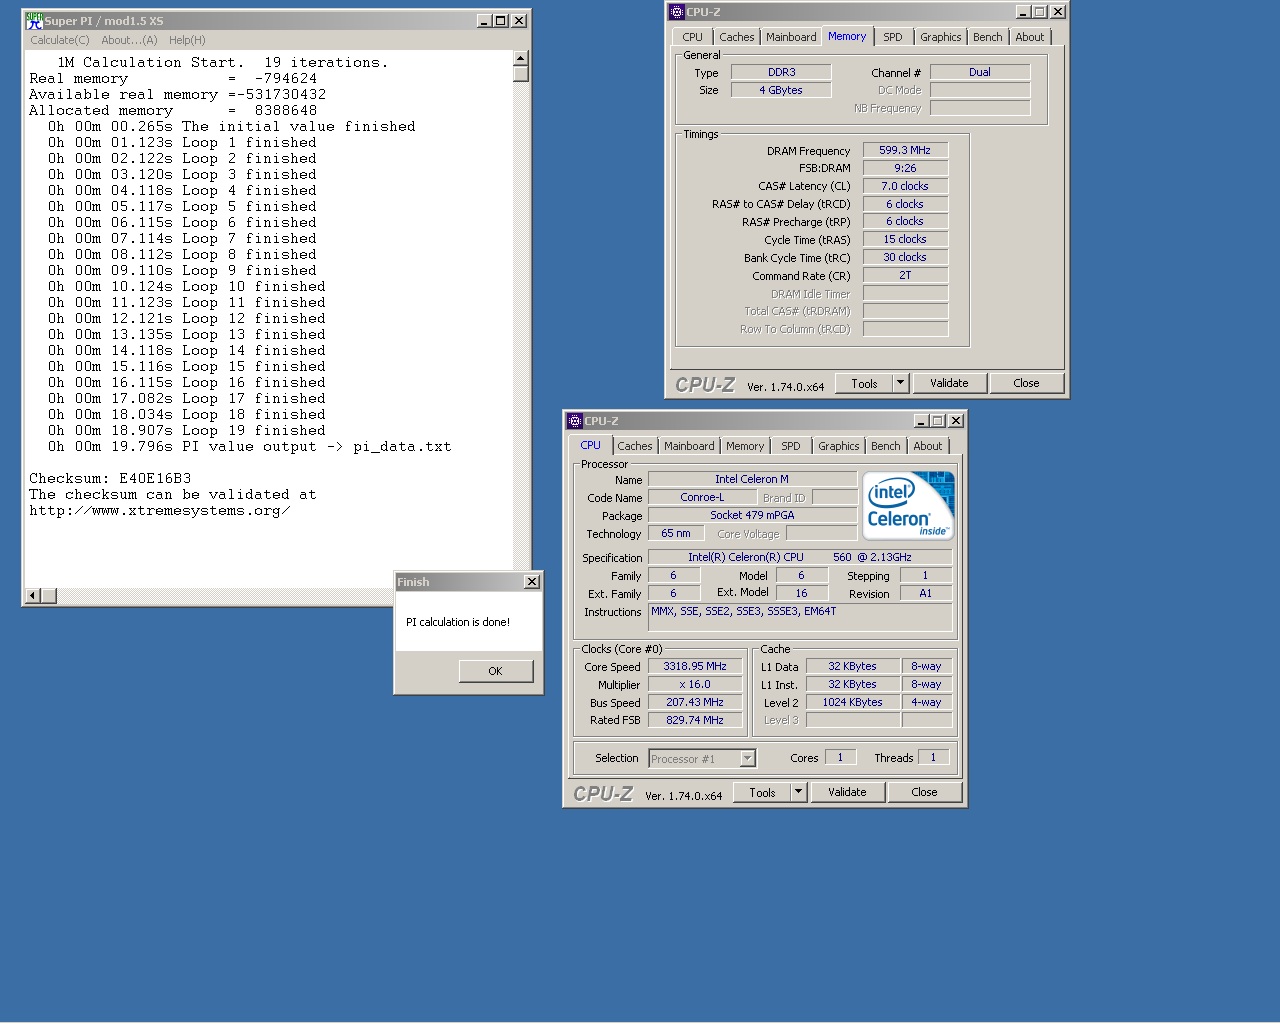Switch to CPU tab in upper CPU-Z window
The height and width of the screenshot is (1024, 1280).
[693, 37]
